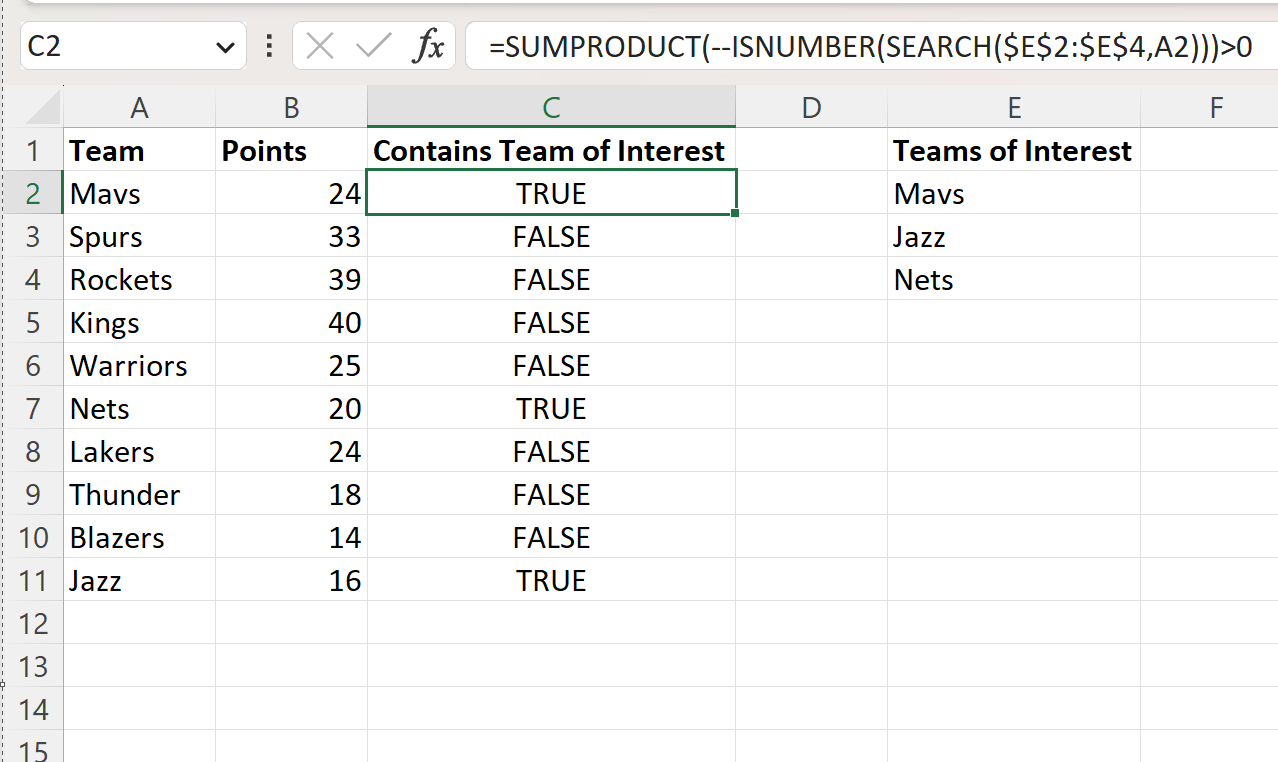Select the TRUE value for Jazz row
Image resolution: width=1278 pixels, height=762 pixels.
coord(551,580)
